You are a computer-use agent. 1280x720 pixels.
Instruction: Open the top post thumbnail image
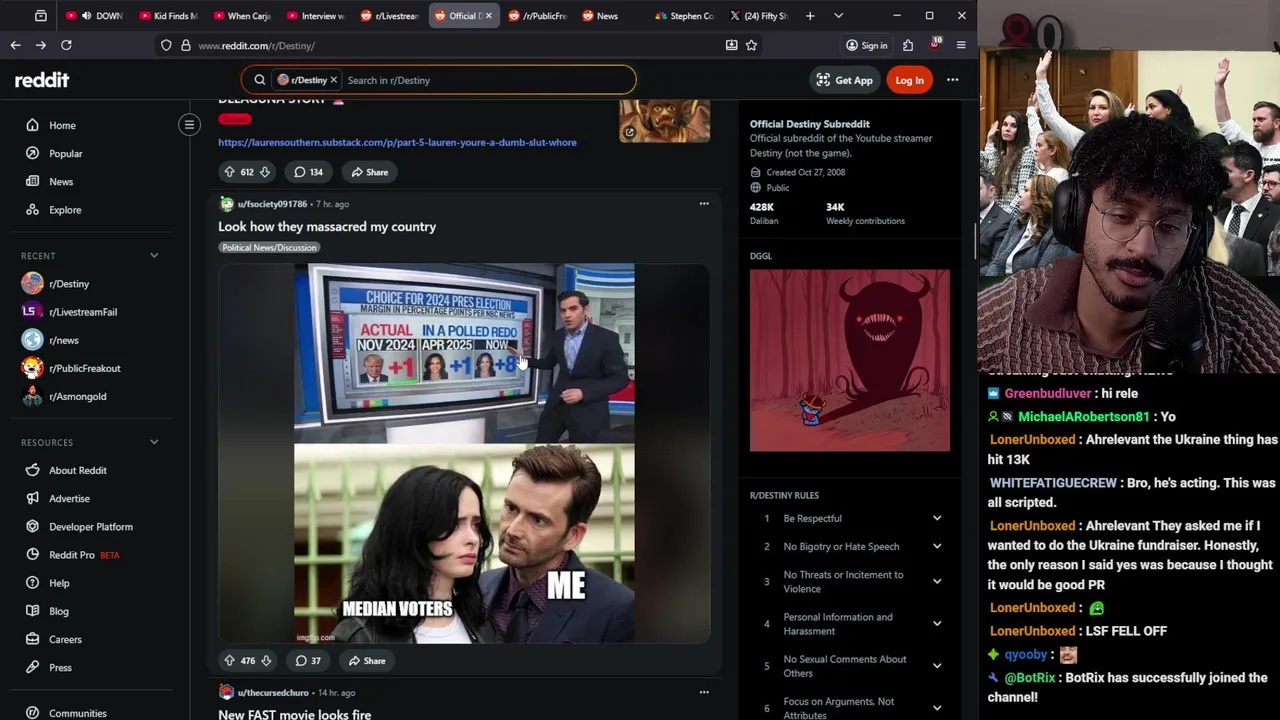click(665, 120)
